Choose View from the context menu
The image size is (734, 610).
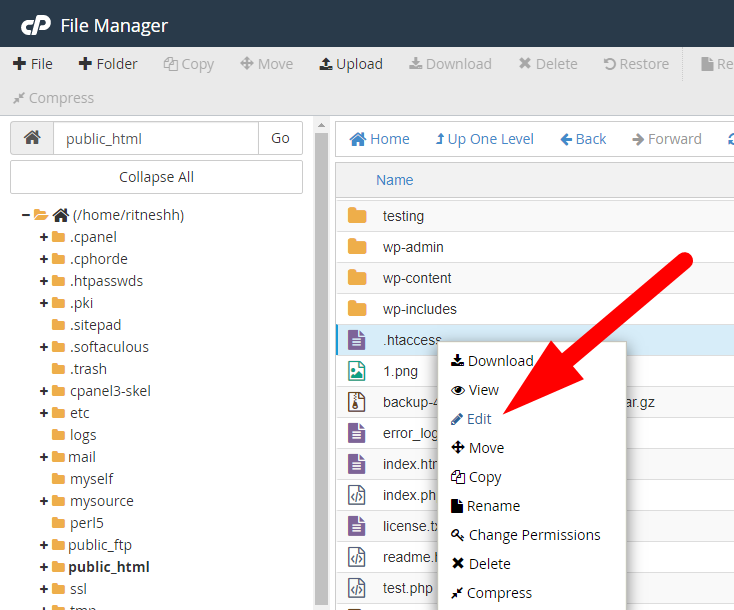(475, 390)
